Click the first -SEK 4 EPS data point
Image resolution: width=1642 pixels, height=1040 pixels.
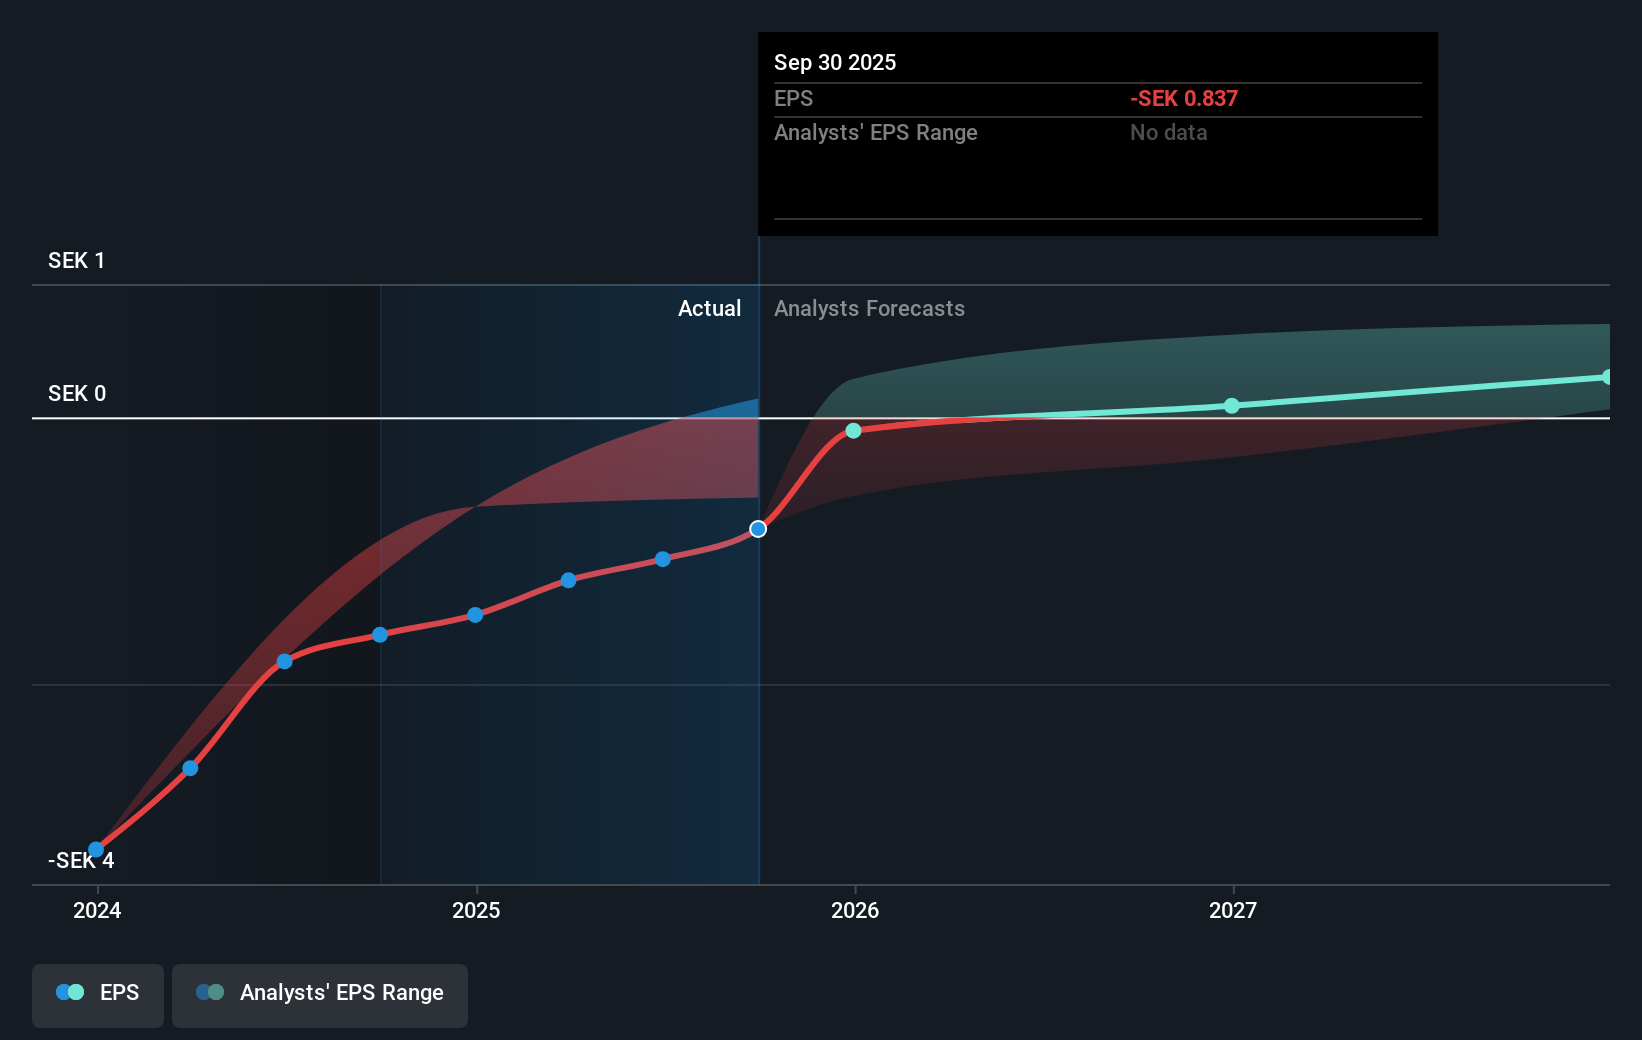click(x=95, y=848)
